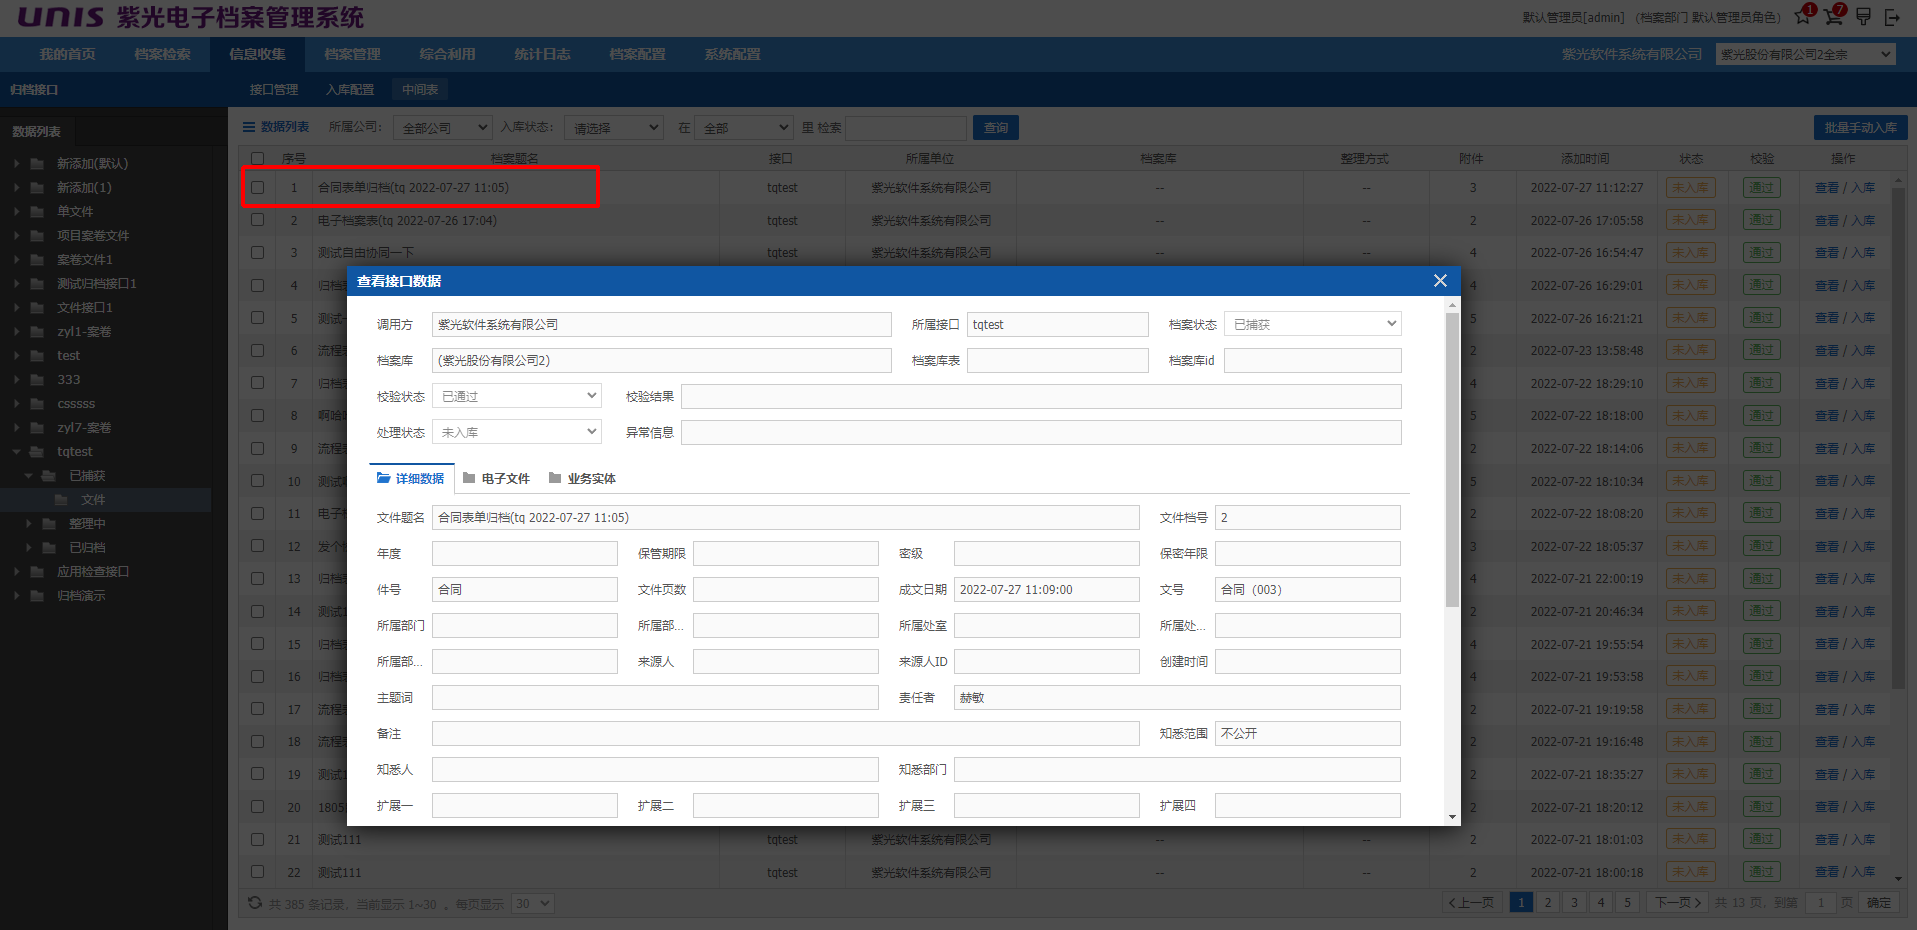
Task: Switch to the 业务实体 tab
Action: 582,479
